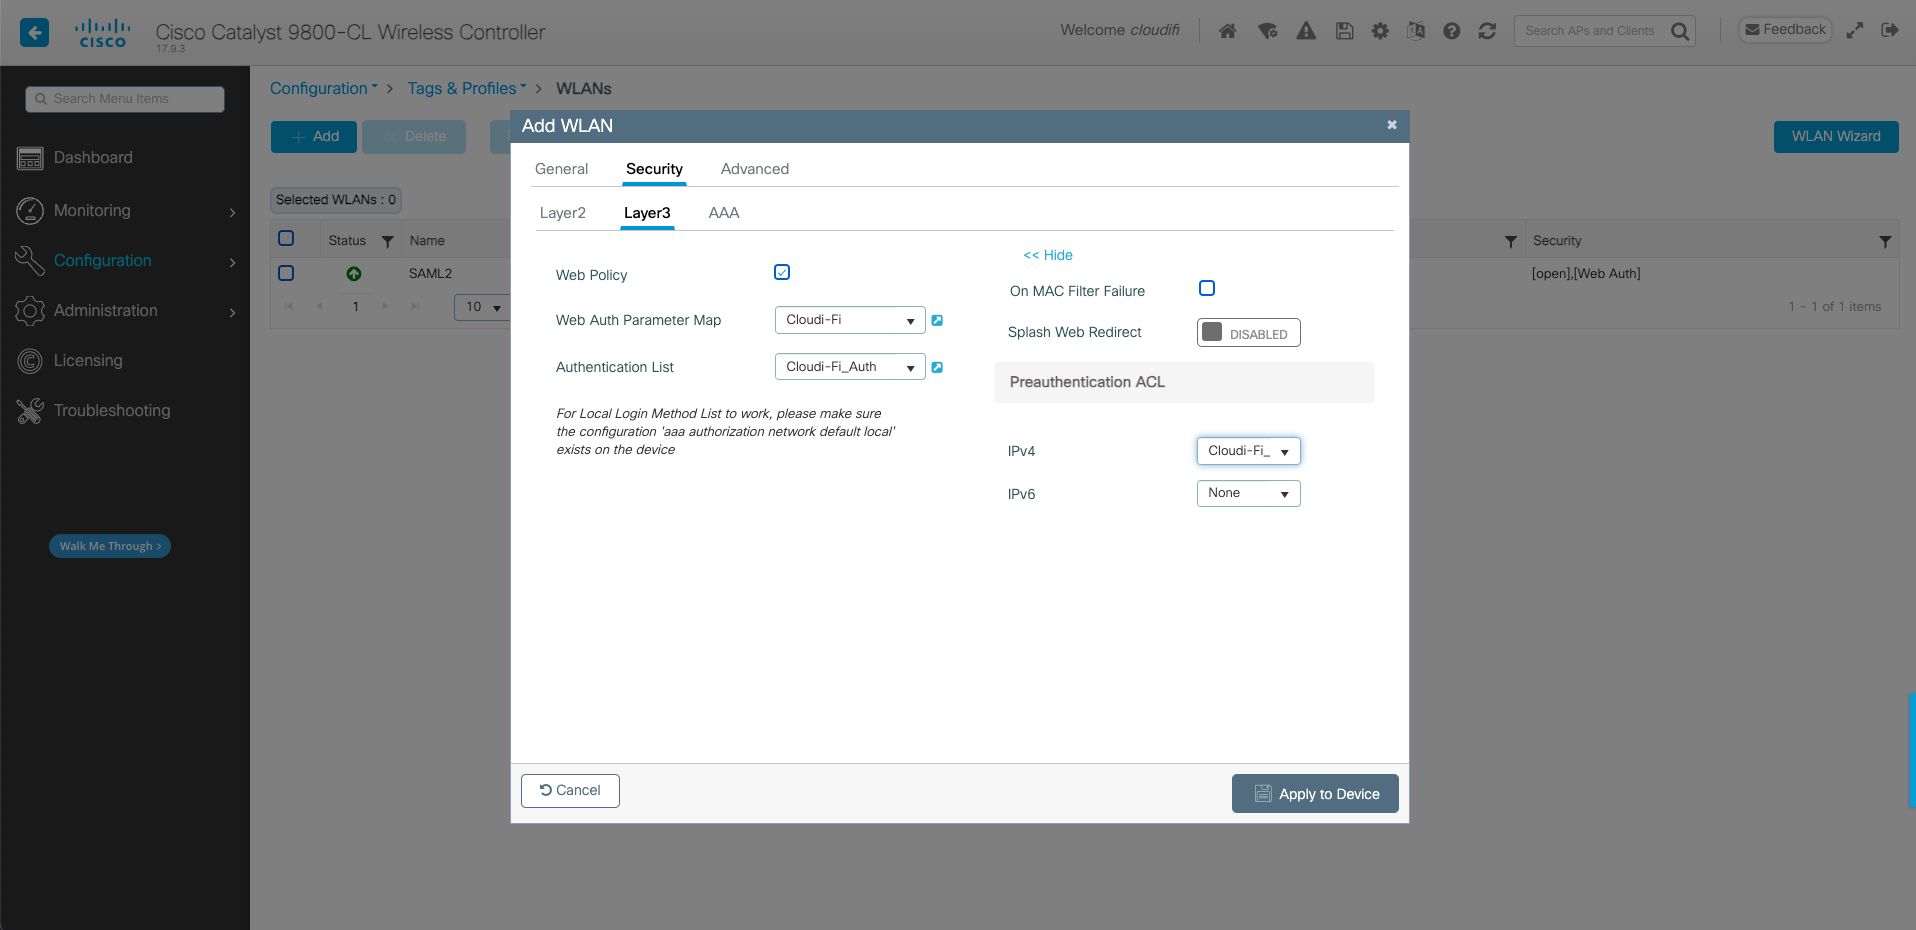The width and height of the screenshot is (1916, 930).
Task: Click the Security column filter icon
Action: pos(1885,242)
